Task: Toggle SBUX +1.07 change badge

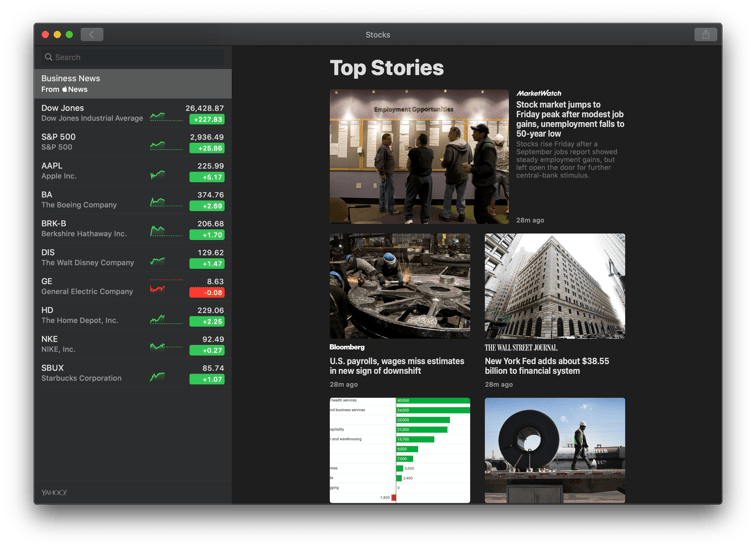Action: [207, 379]
